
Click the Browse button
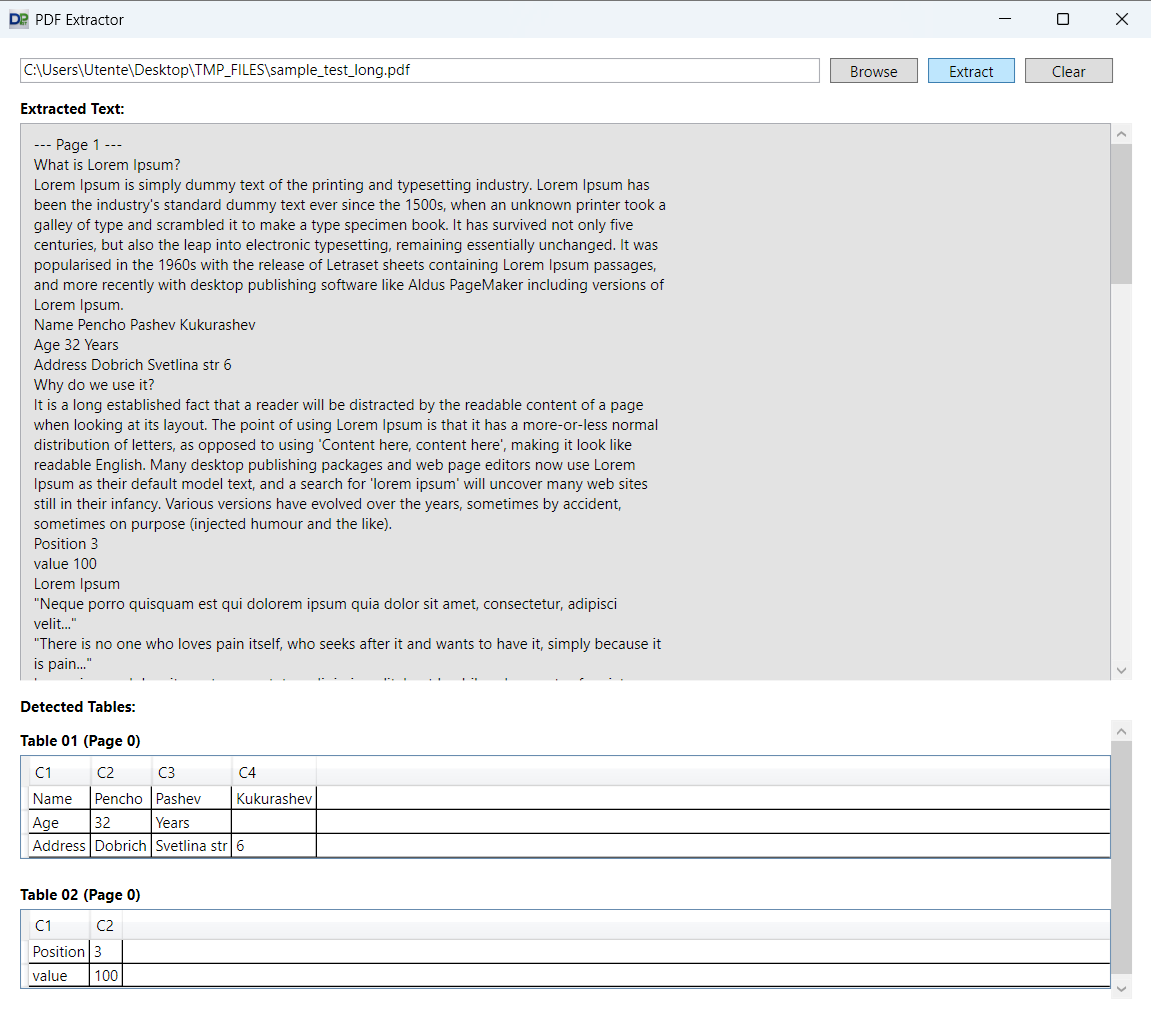click(873, 71)
